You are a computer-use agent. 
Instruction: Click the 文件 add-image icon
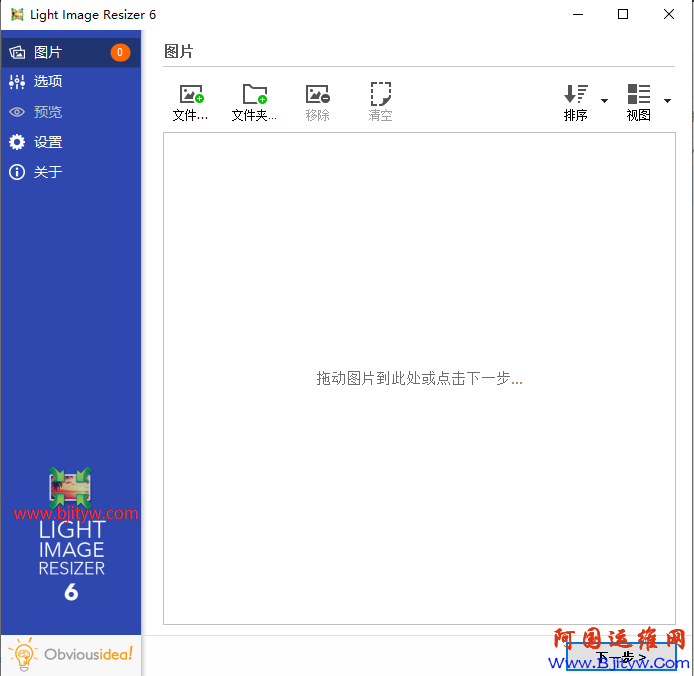(191, 95)
